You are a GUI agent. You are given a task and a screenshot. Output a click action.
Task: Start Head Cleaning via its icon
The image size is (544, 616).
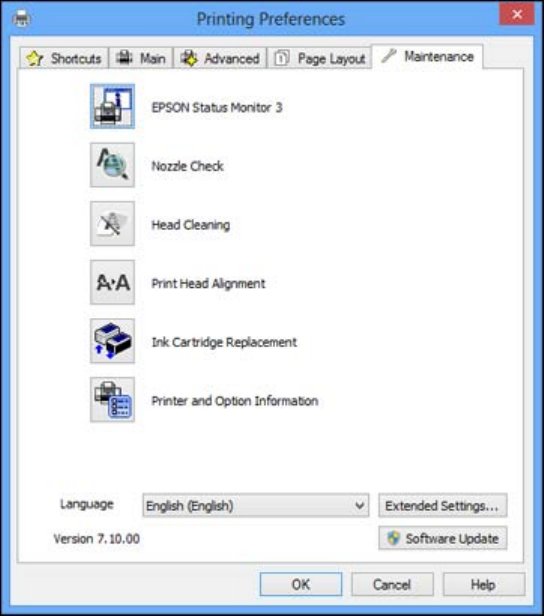click(x=112, y=224)
